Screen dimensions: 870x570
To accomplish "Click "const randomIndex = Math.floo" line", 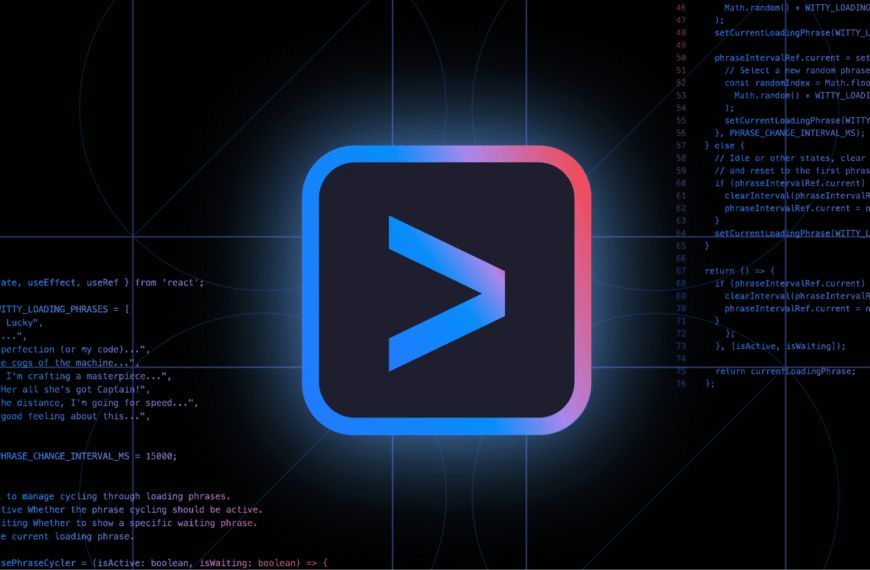I will pos(797,83).
